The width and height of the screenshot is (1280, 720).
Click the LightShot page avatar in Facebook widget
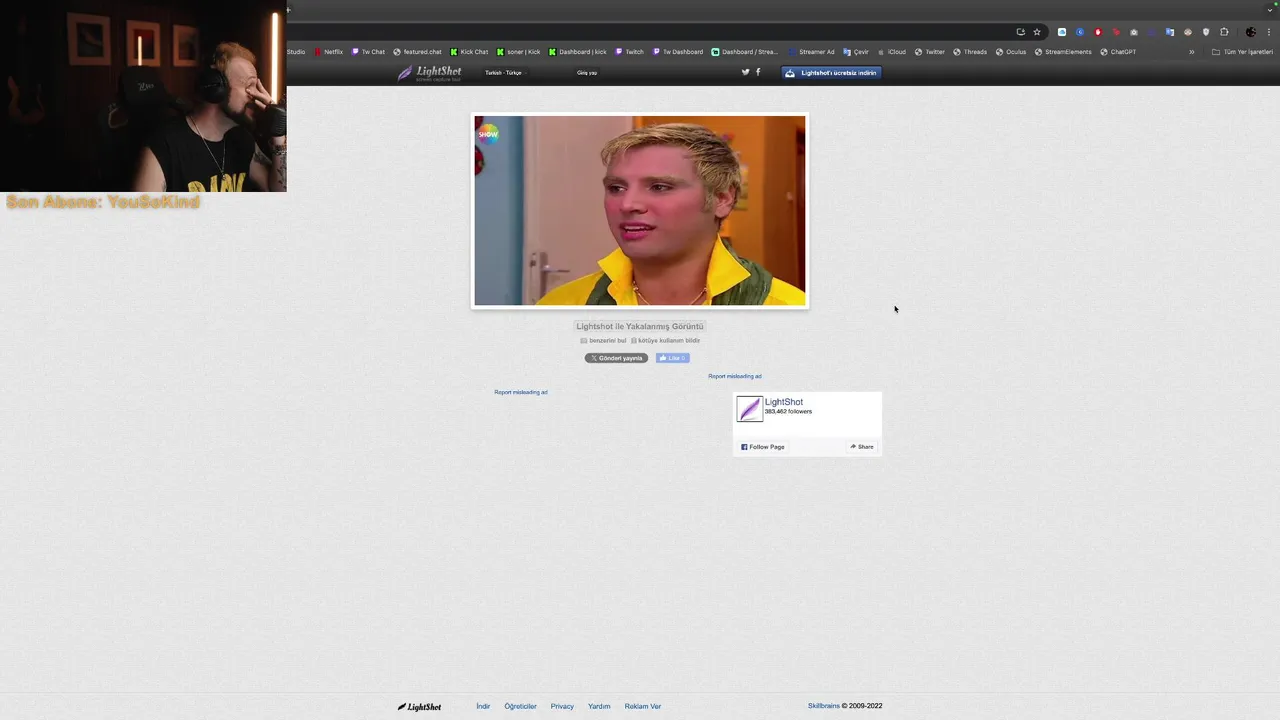[x=749, y=409]
